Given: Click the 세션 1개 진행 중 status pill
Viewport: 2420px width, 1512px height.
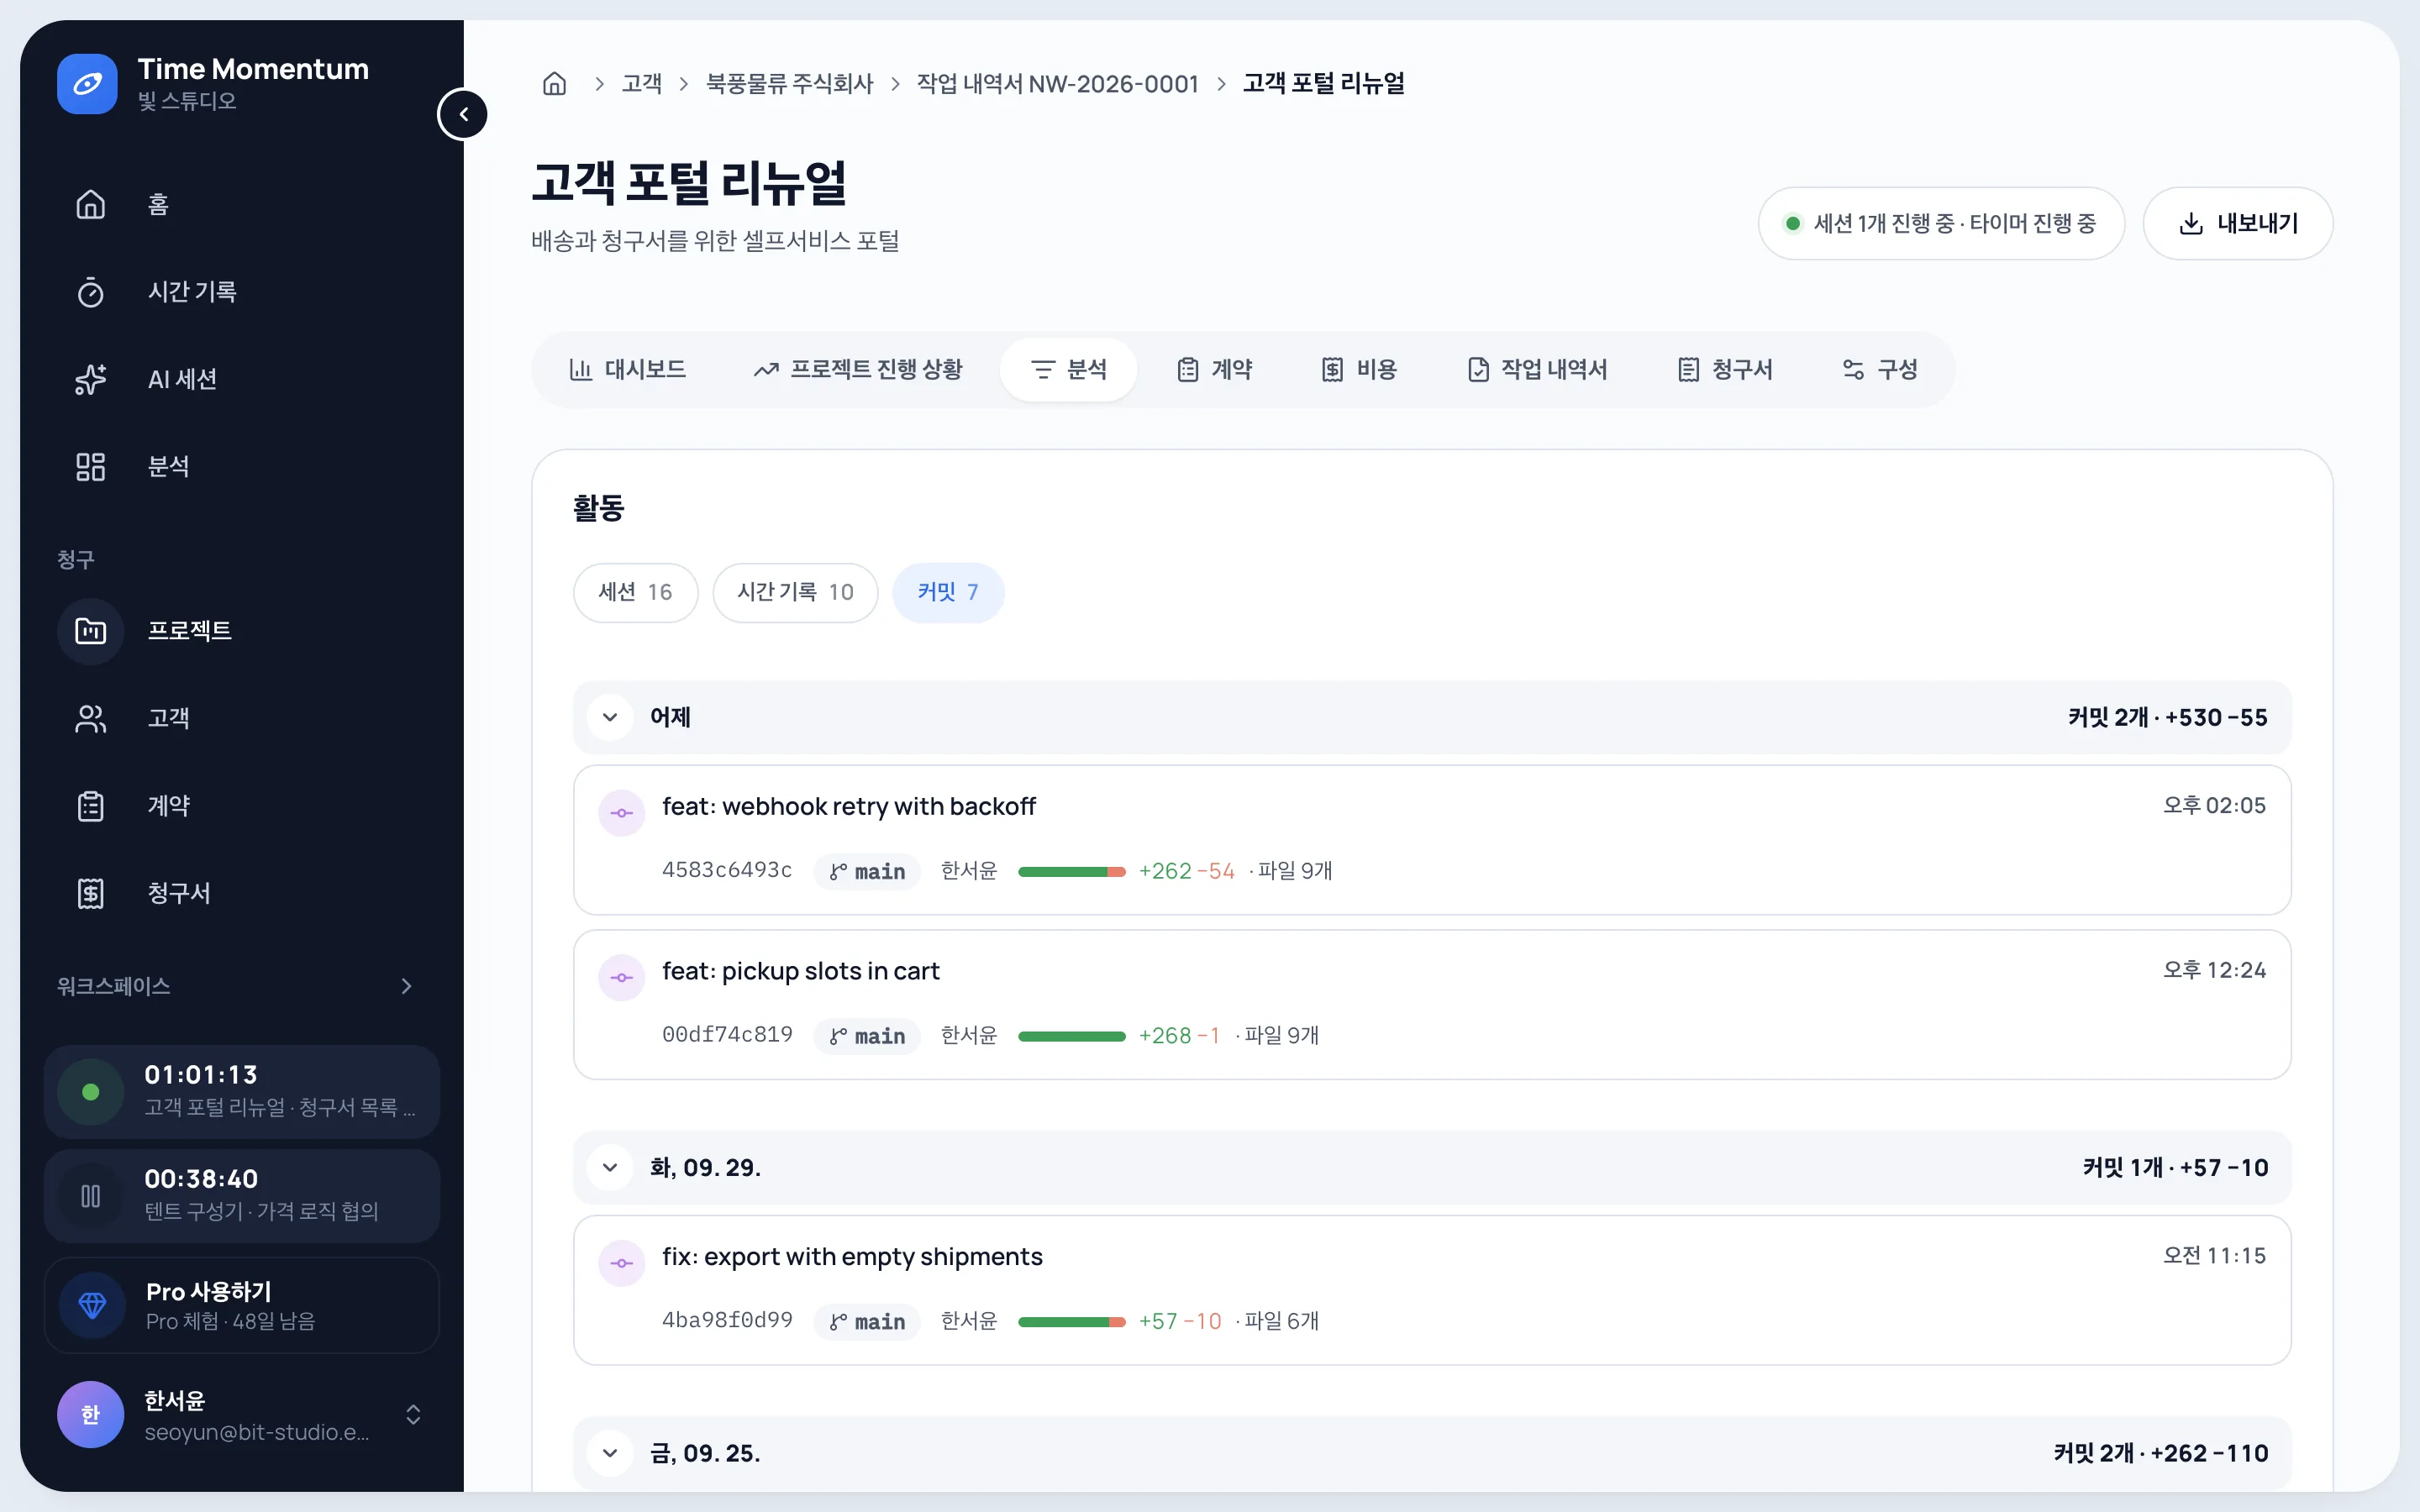Looking at the screenshot, I should pyautogui.click(x=1941, y=224).
